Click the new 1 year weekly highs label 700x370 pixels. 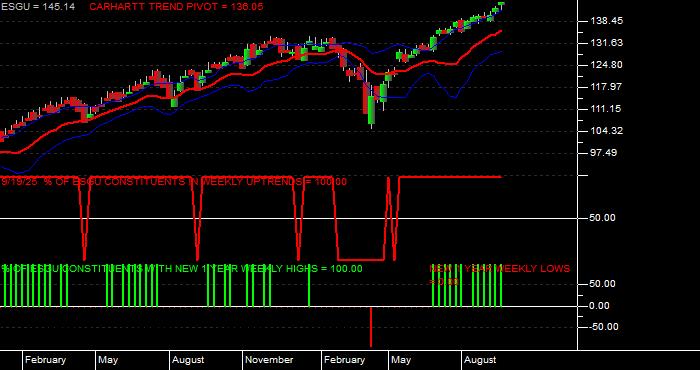pos(182,269)
